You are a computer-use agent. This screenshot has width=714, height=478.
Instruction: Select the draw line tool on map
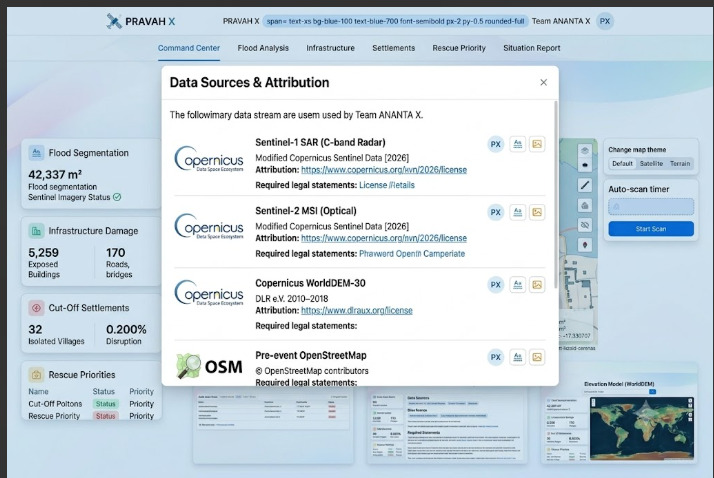pyautogui.click(x=585, y=185)
